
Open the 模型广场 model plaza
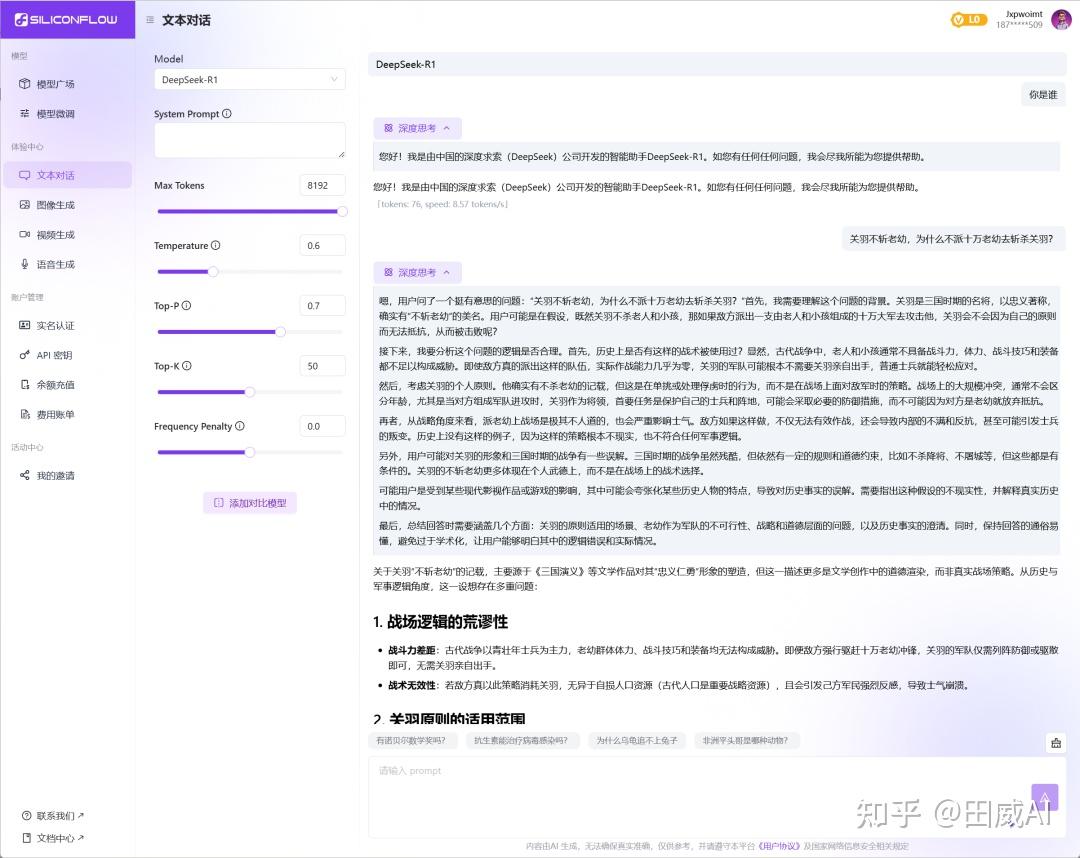(57, 84)
